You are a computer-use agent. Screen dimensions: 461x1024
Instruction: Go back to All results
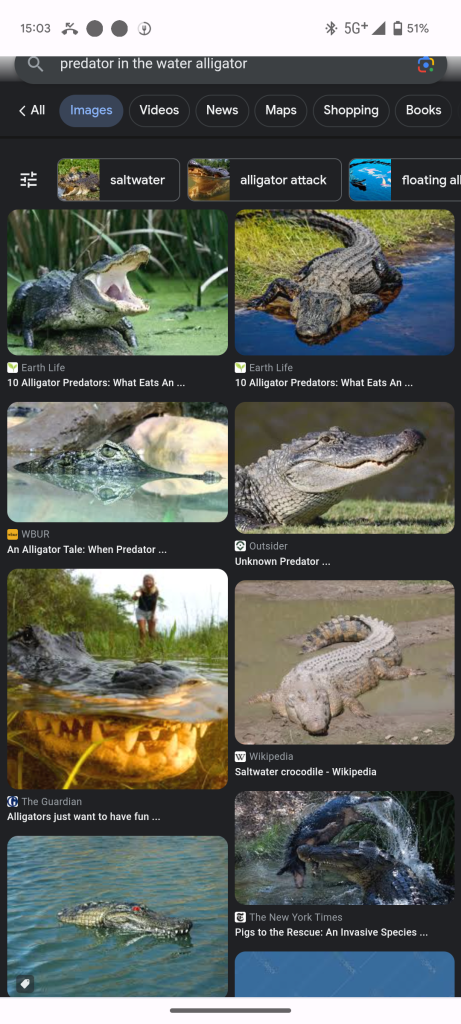click(x=31, y=110)
